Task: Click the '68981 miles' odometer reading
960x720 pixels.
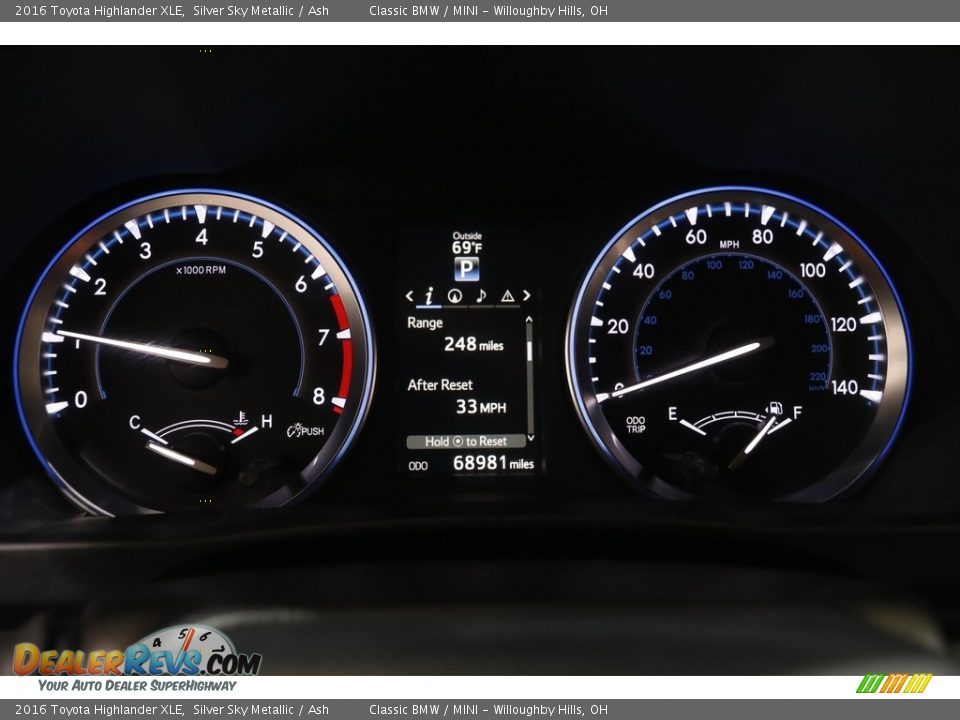Action: pos(493,463)
